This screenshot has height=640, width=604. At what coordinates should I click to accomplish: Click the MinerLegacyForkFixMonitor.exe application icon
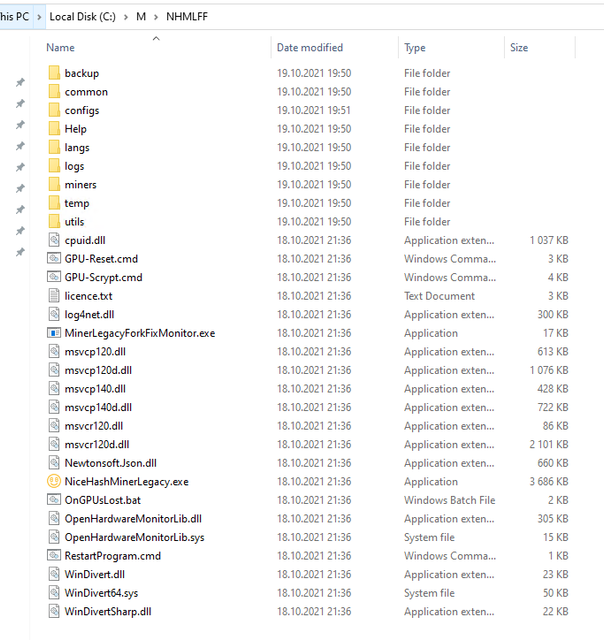[54, 333]
